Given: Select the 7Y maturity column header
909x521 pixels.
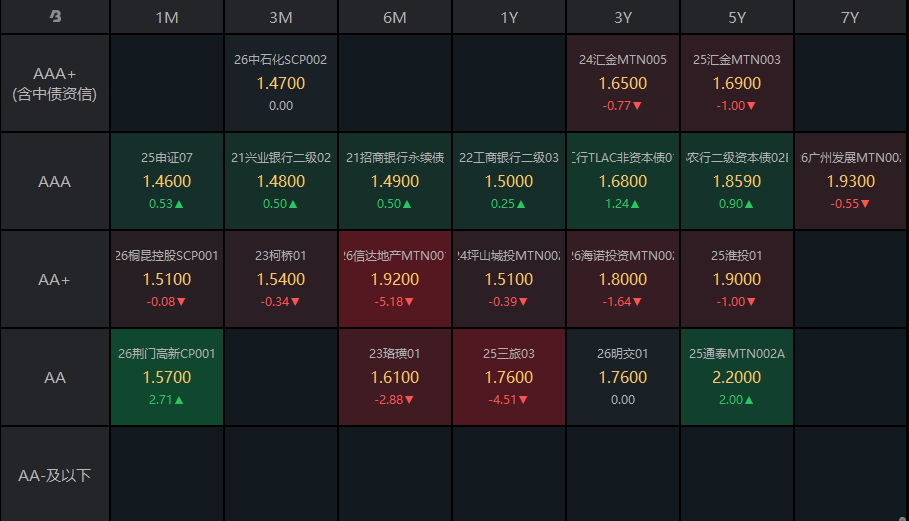Looking at the screenshot, I should (850, 17).
